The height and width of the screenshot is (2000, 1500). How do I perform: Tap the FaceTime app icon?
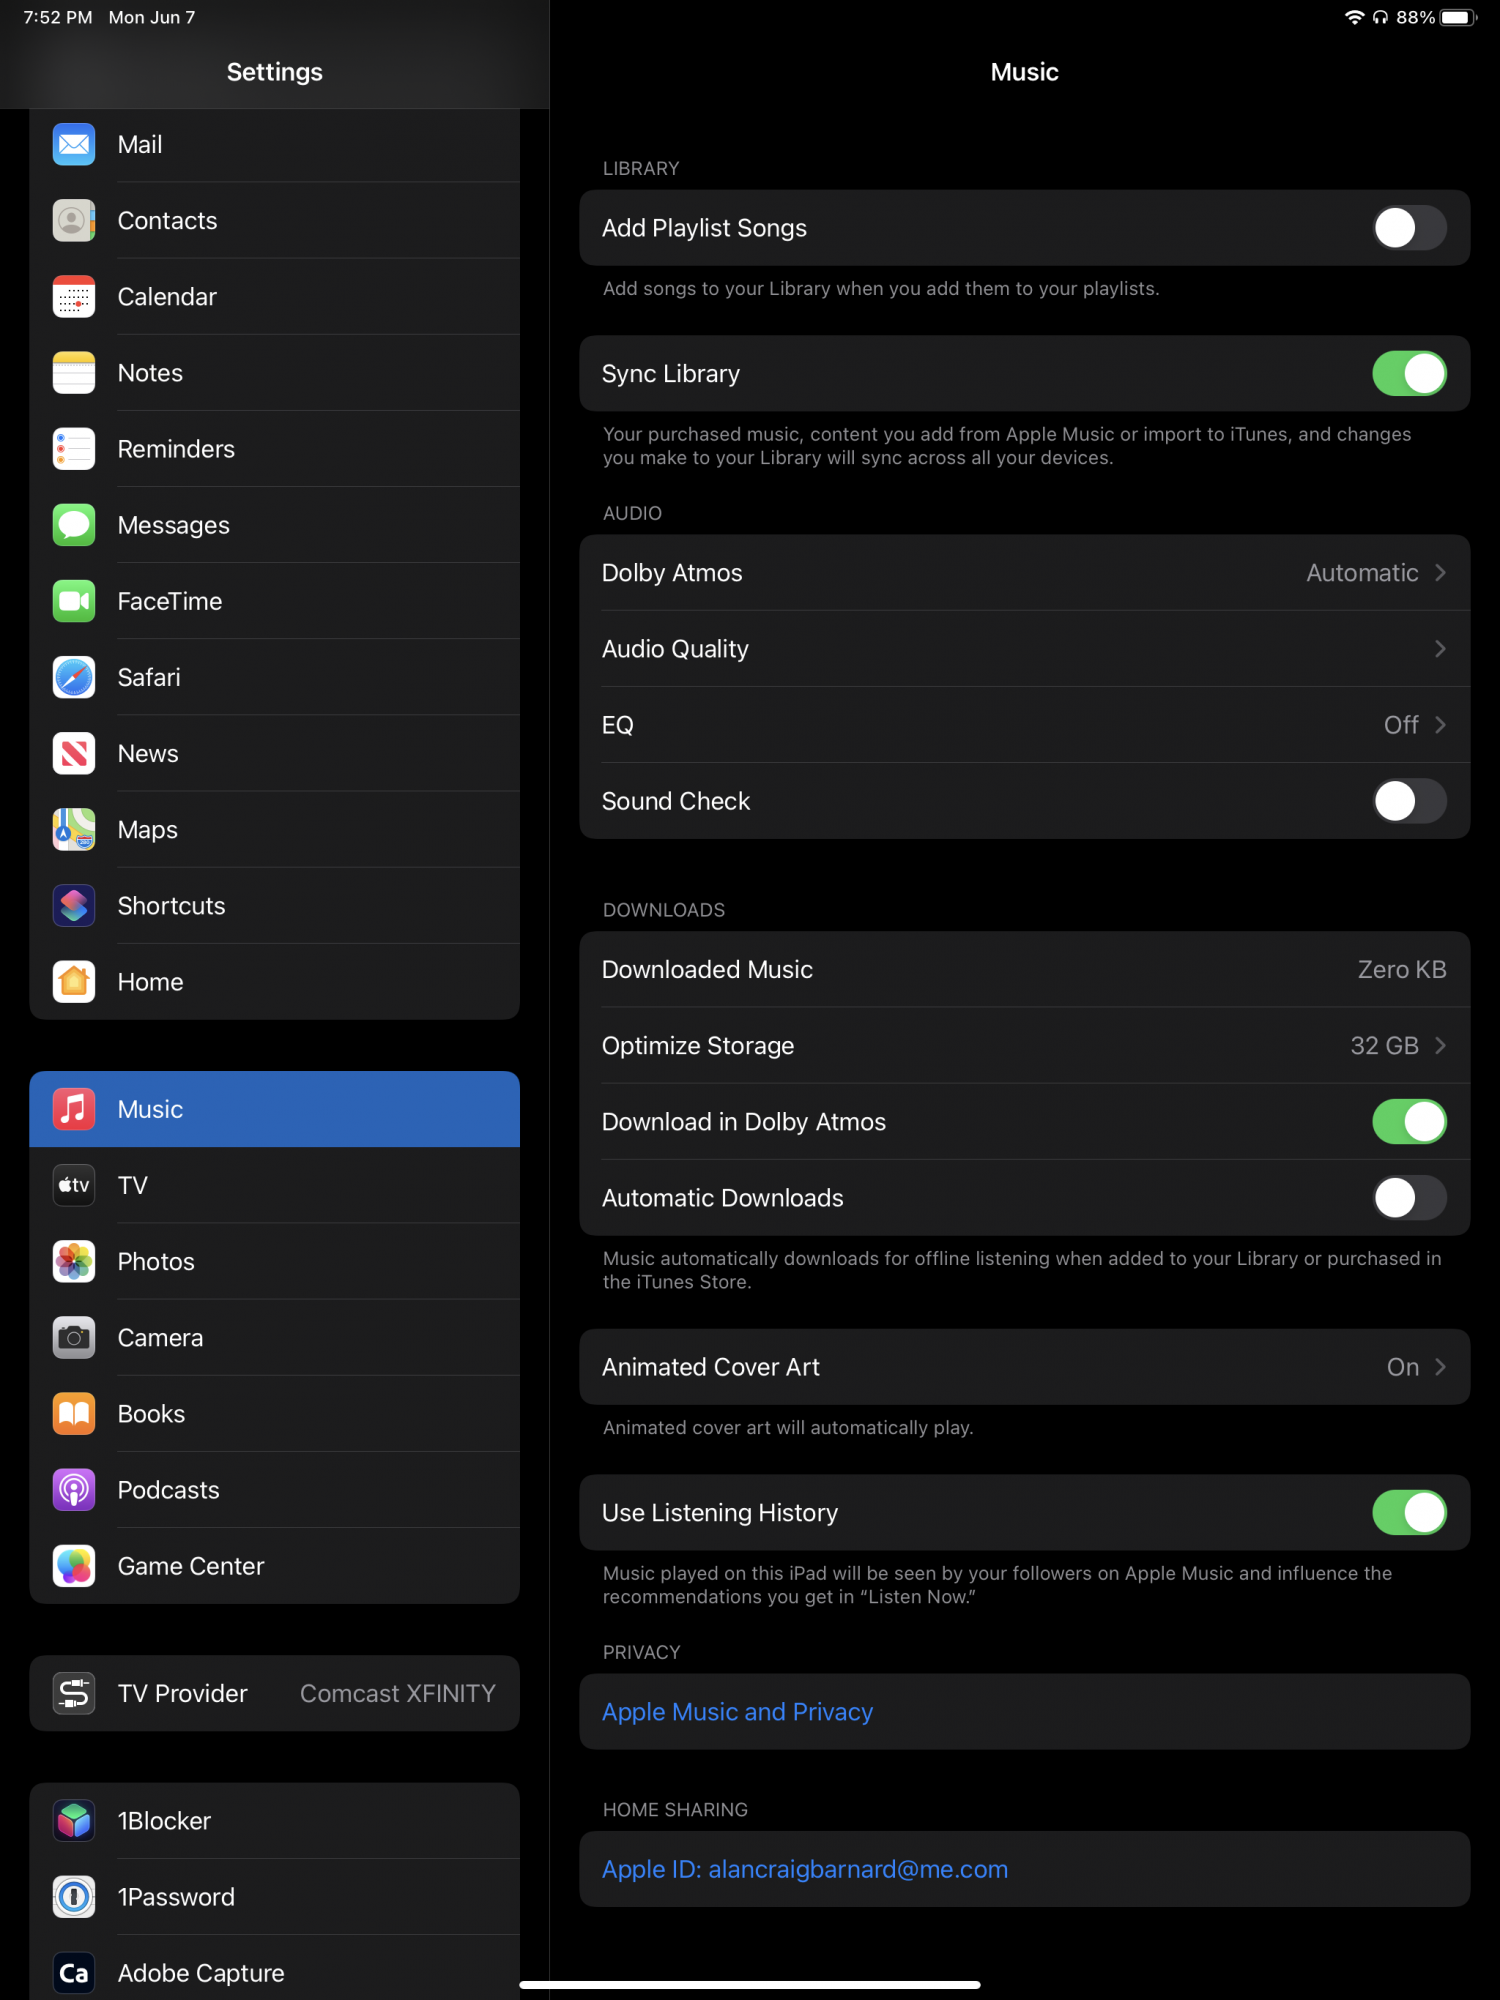pyautogui.click(x=74, y=601)
